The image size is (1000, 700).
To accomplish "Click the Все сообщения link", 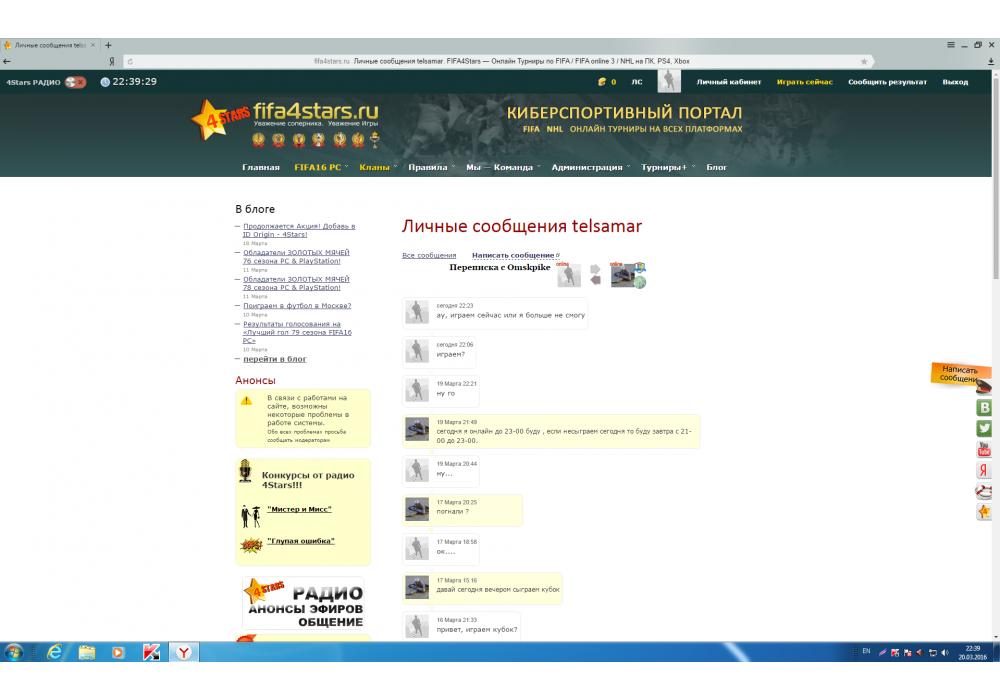I will [428, 256].
